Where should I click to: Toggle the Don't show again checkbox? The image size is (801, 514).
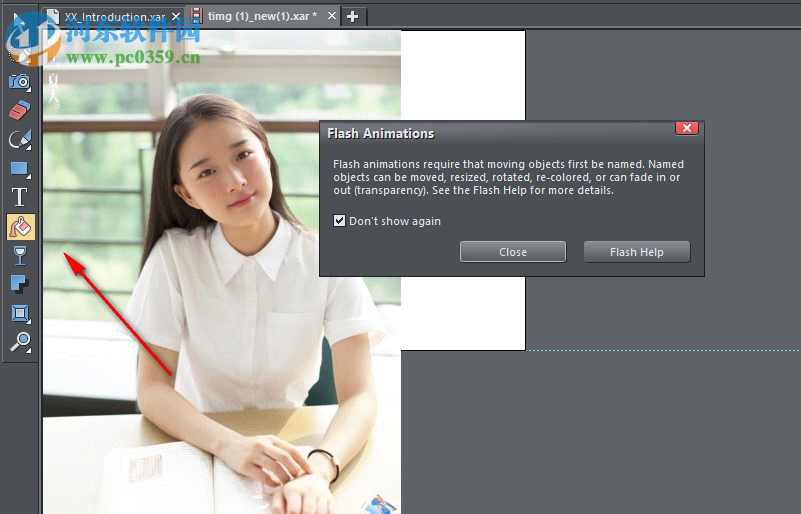(339, 221)
